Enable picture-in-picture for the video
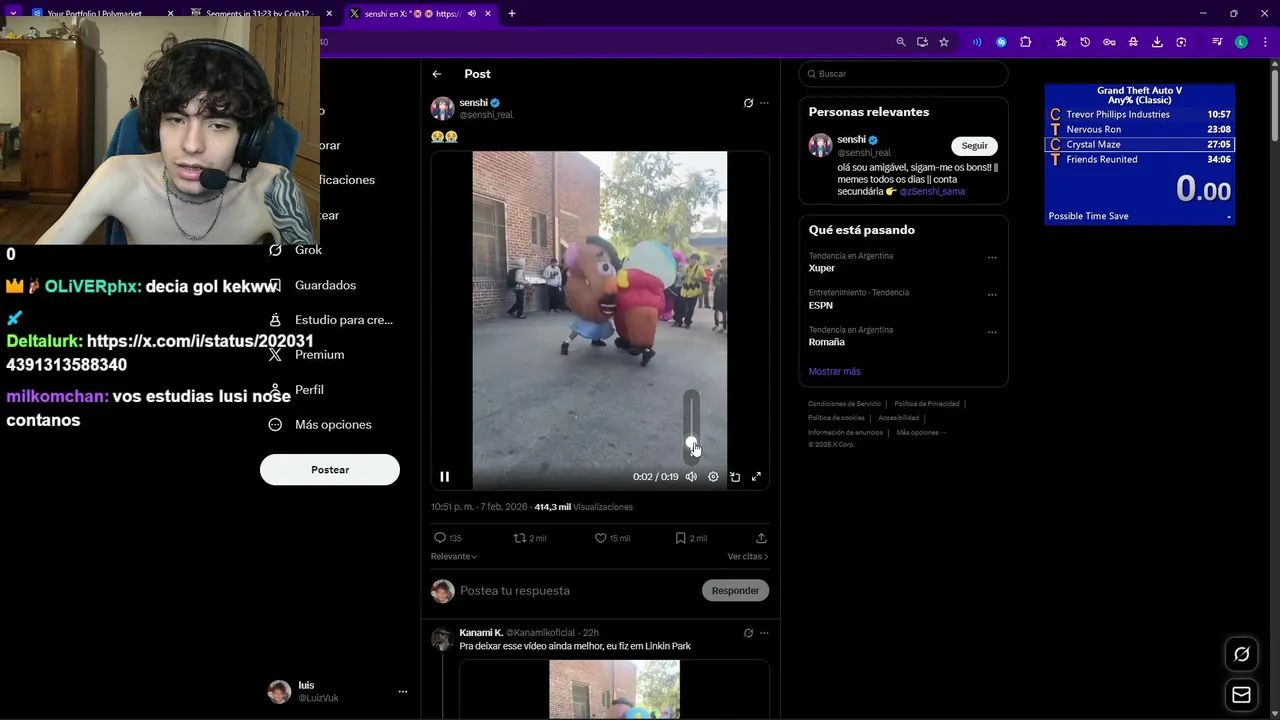The image size is (1280, 720). tap(735, 477)
